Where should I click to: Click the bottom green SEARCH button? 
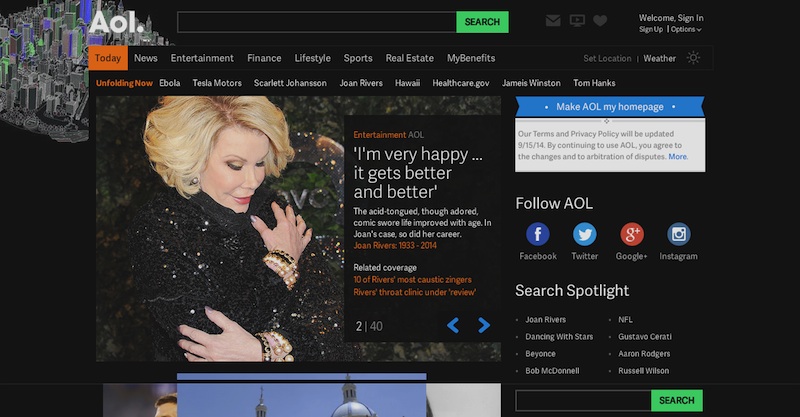(x=677, y=400)
